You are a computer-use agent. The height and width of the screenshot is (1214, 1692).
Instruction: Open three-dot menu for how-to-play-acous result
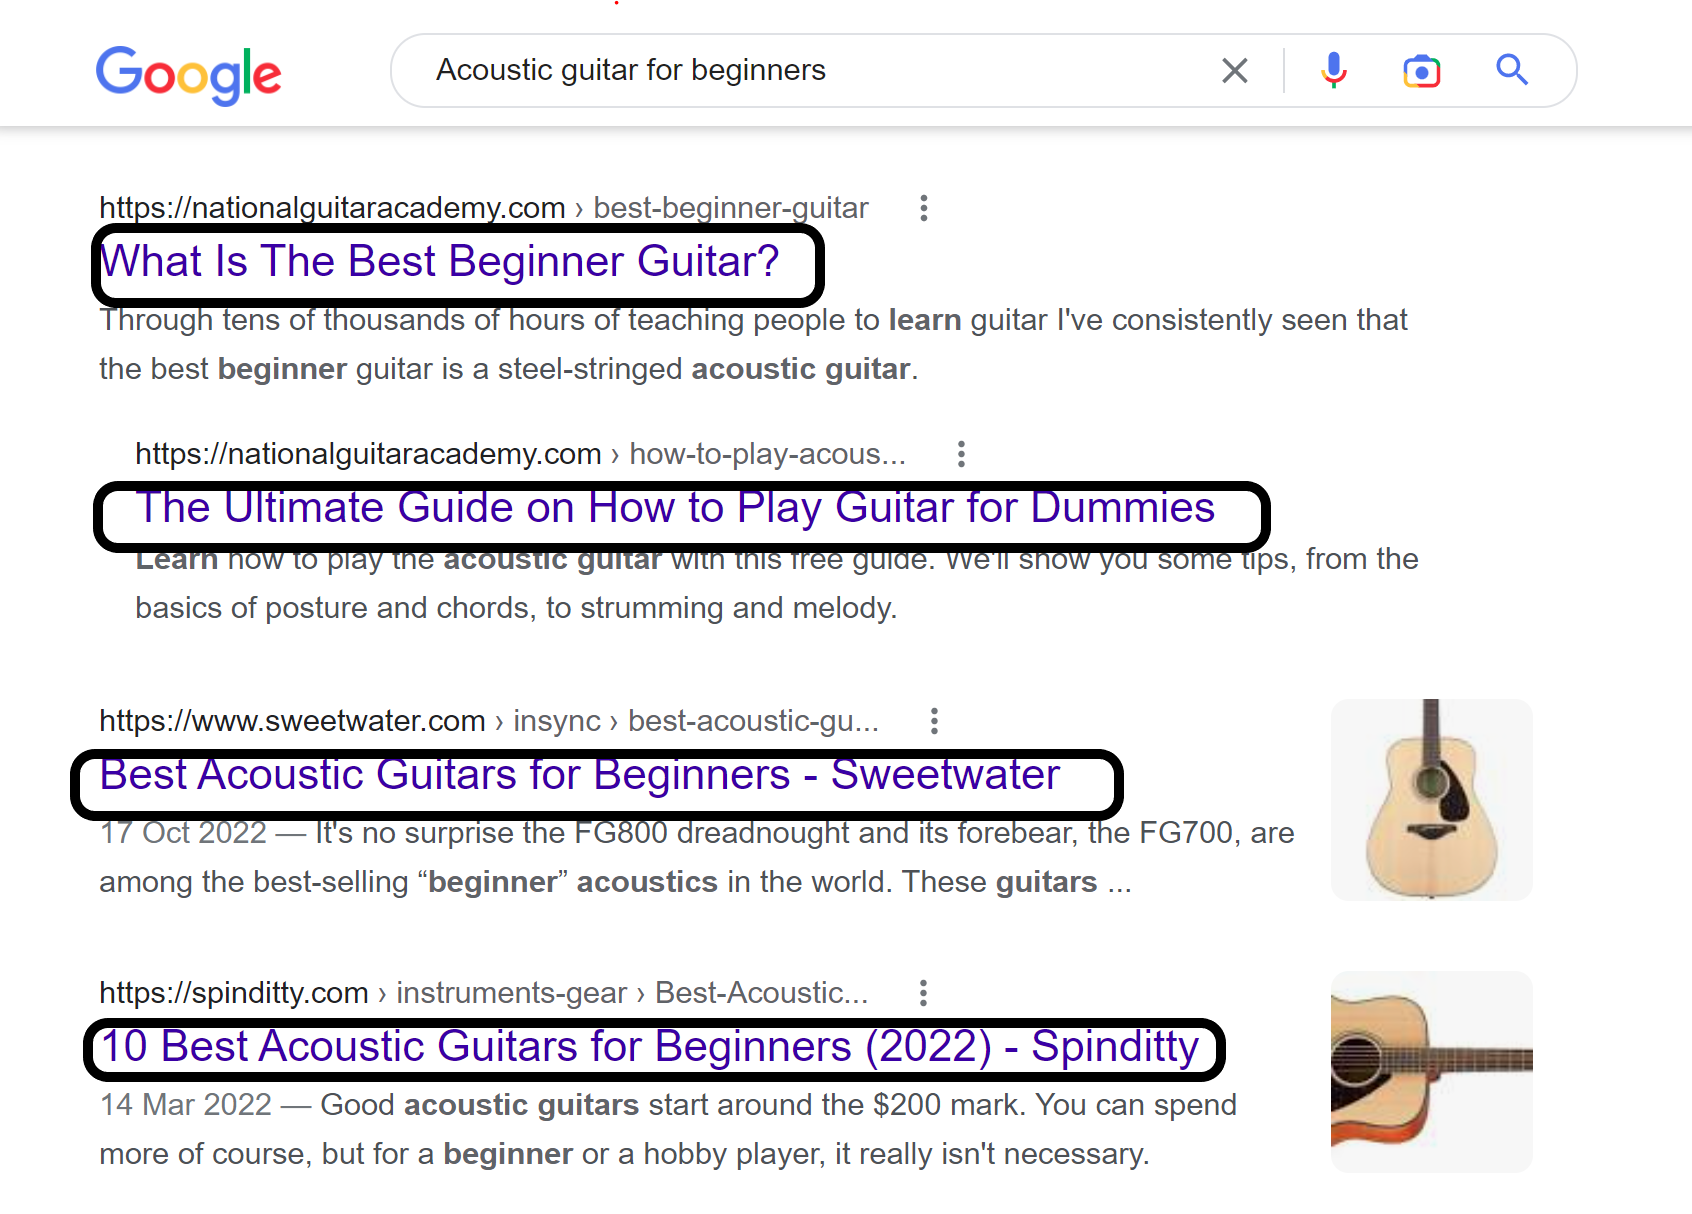click(x=961, y=454)
